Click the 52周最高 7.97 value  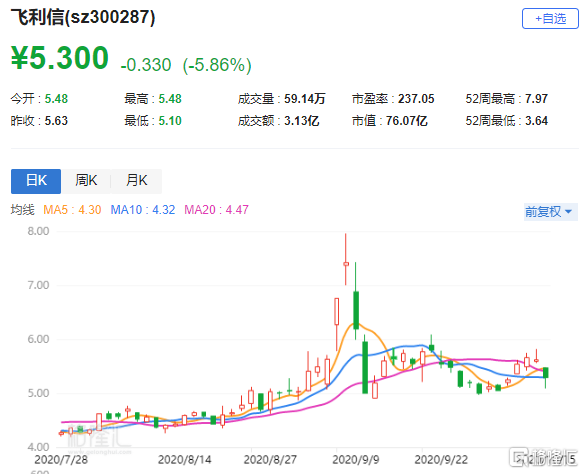(536, 99)
